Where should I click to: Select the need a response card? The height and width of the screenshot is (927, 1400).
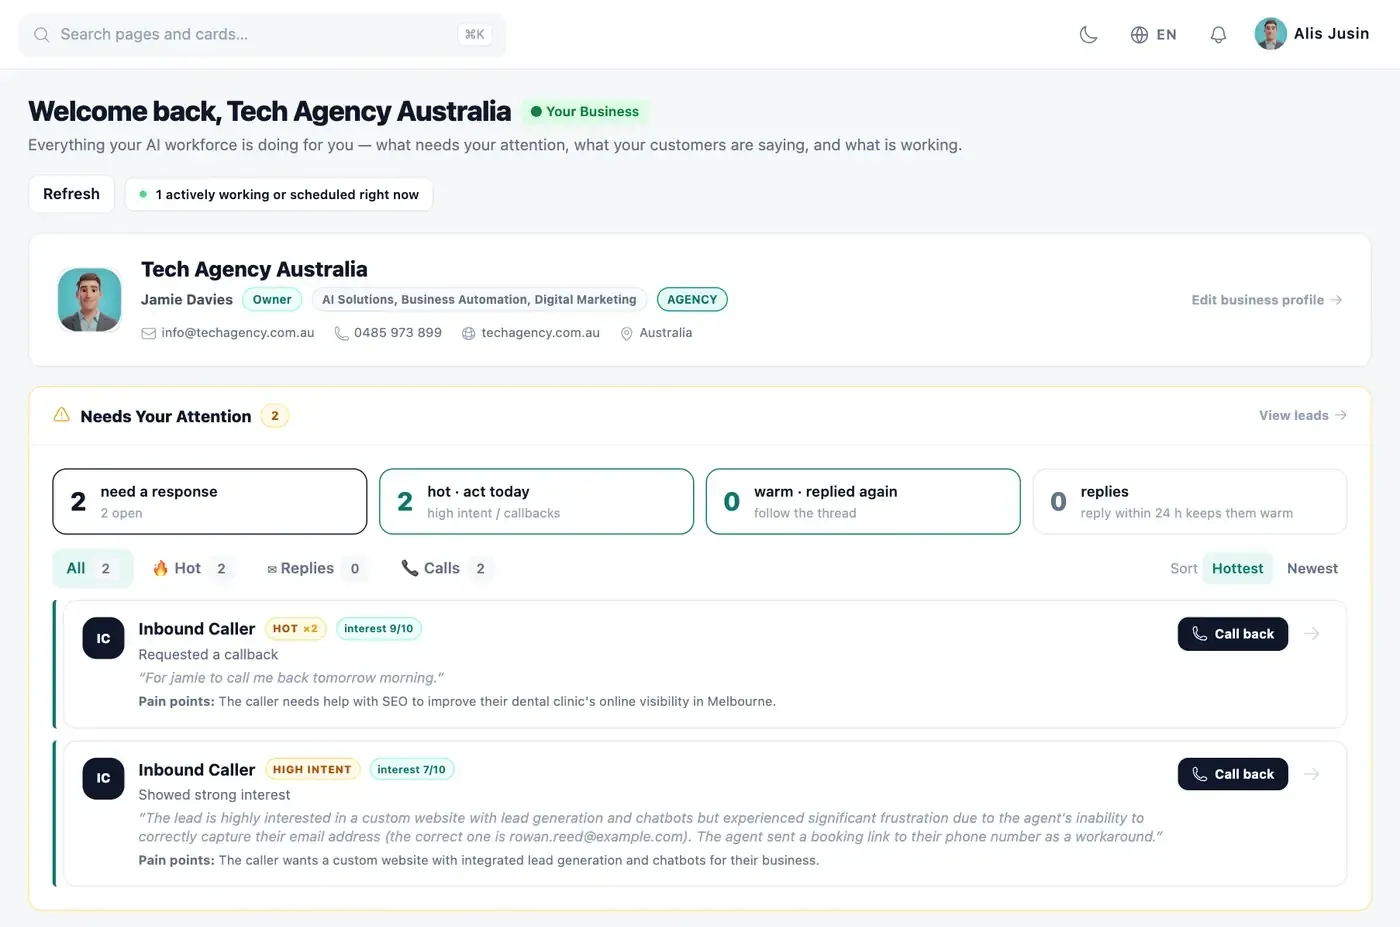tap(210, 502)
